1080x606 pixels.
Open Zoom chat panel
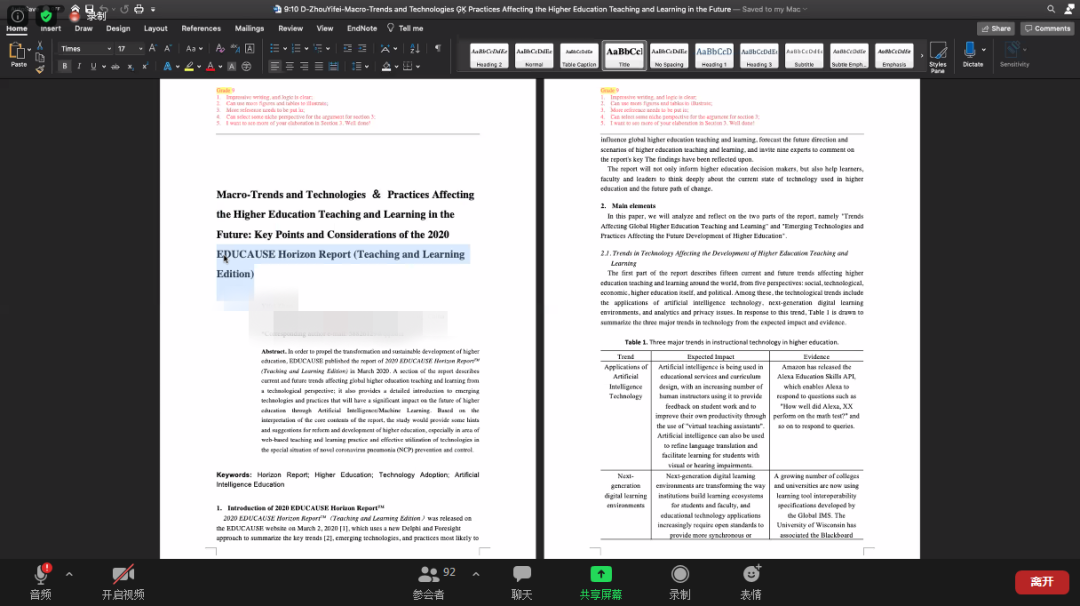(x=521, y=582)
